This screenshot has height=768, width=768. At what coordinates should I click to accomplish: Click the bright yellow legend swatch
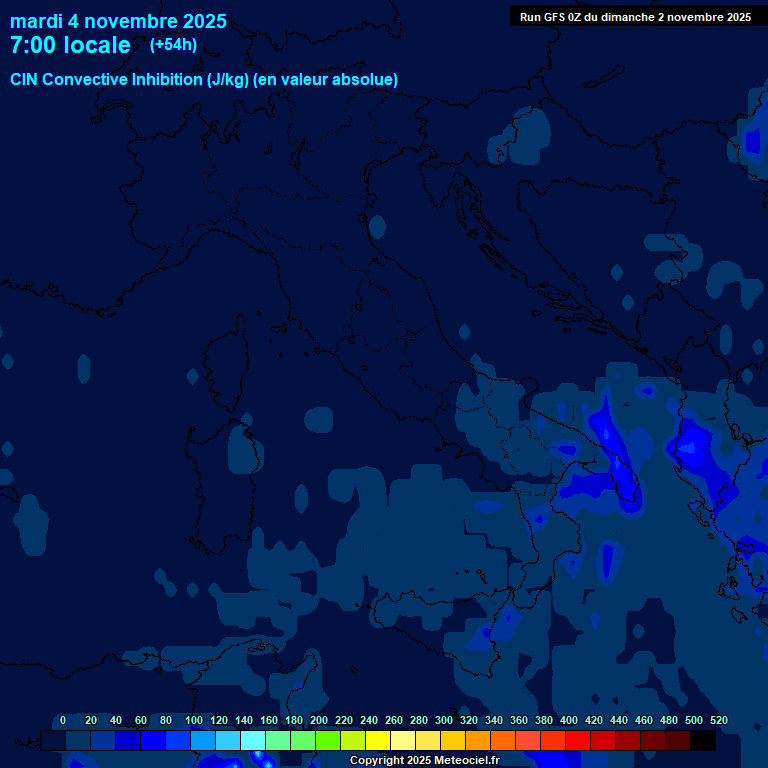tap(378, 741)
